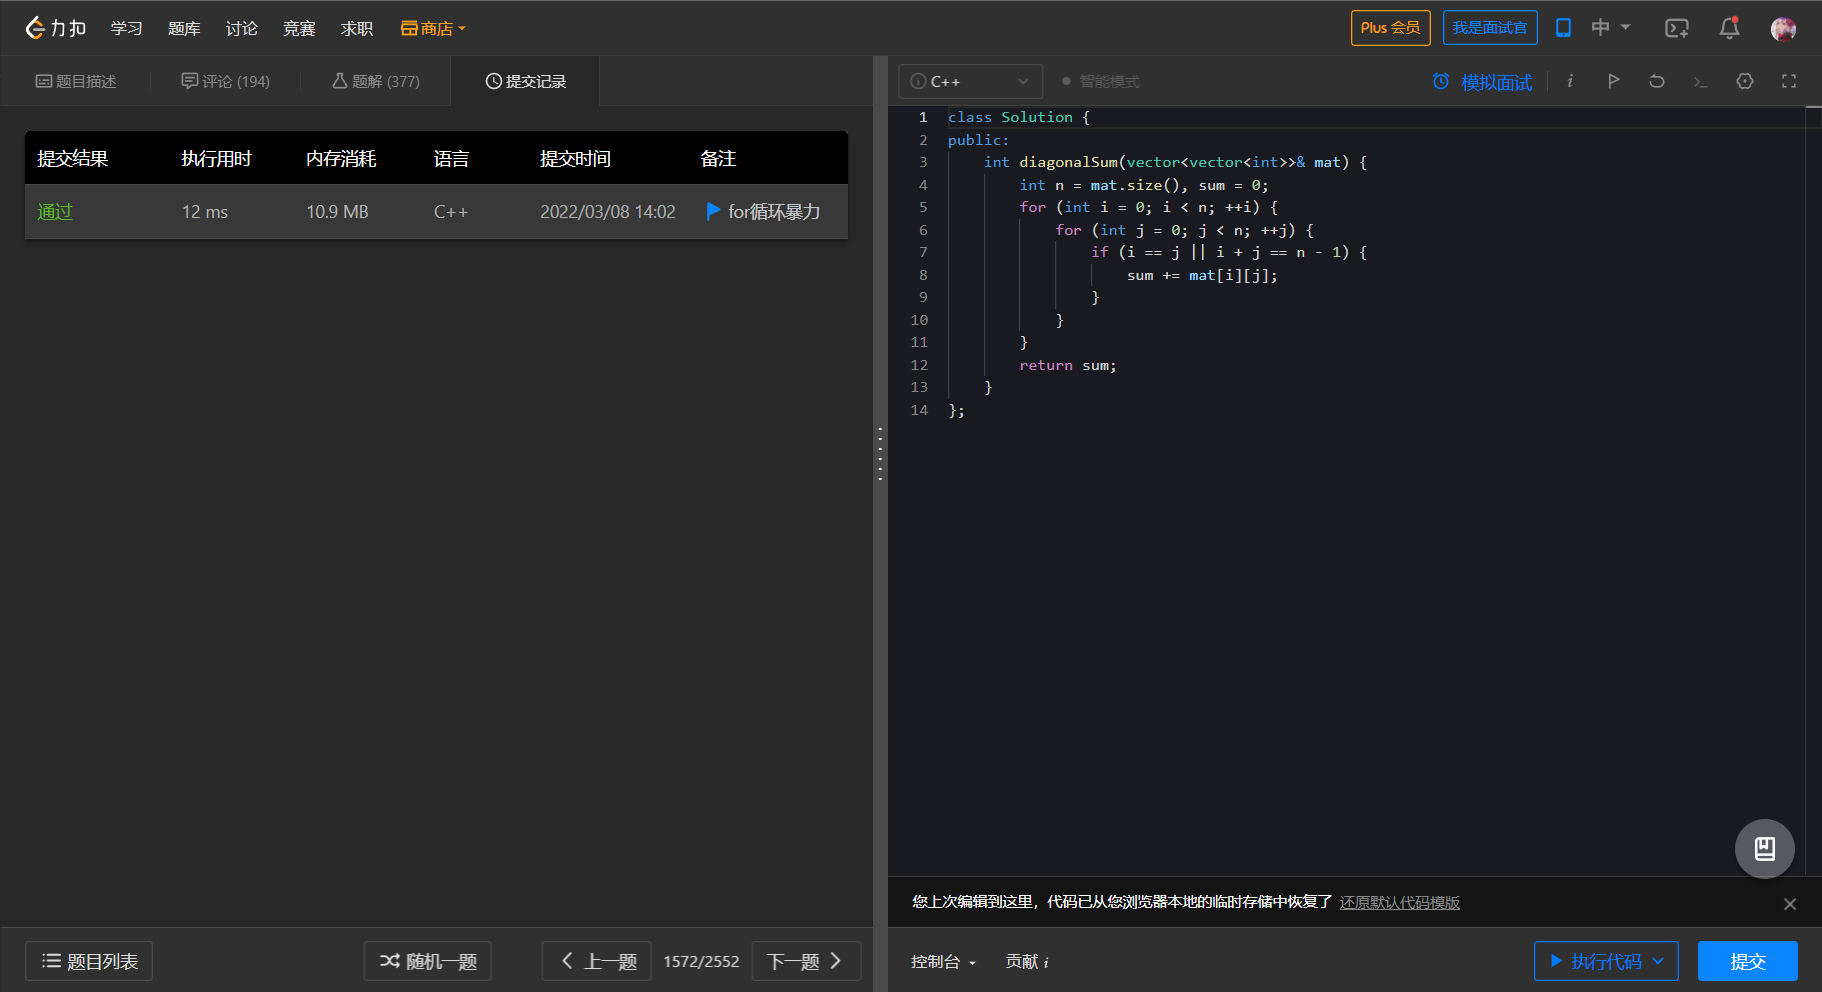Screen dimensions: 1822x992
Task: Open the 通过 submission result
Action: coord(55,211)
